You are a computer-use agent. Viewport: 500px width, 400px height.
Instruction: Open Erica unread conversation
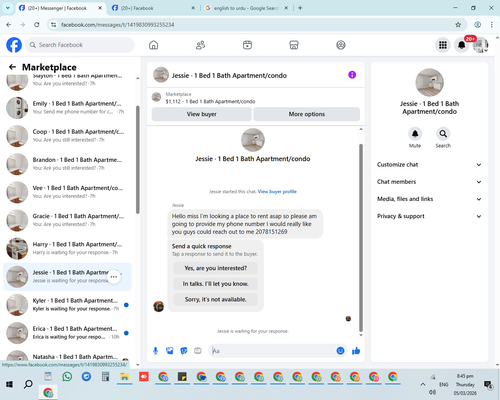point(68,333)
